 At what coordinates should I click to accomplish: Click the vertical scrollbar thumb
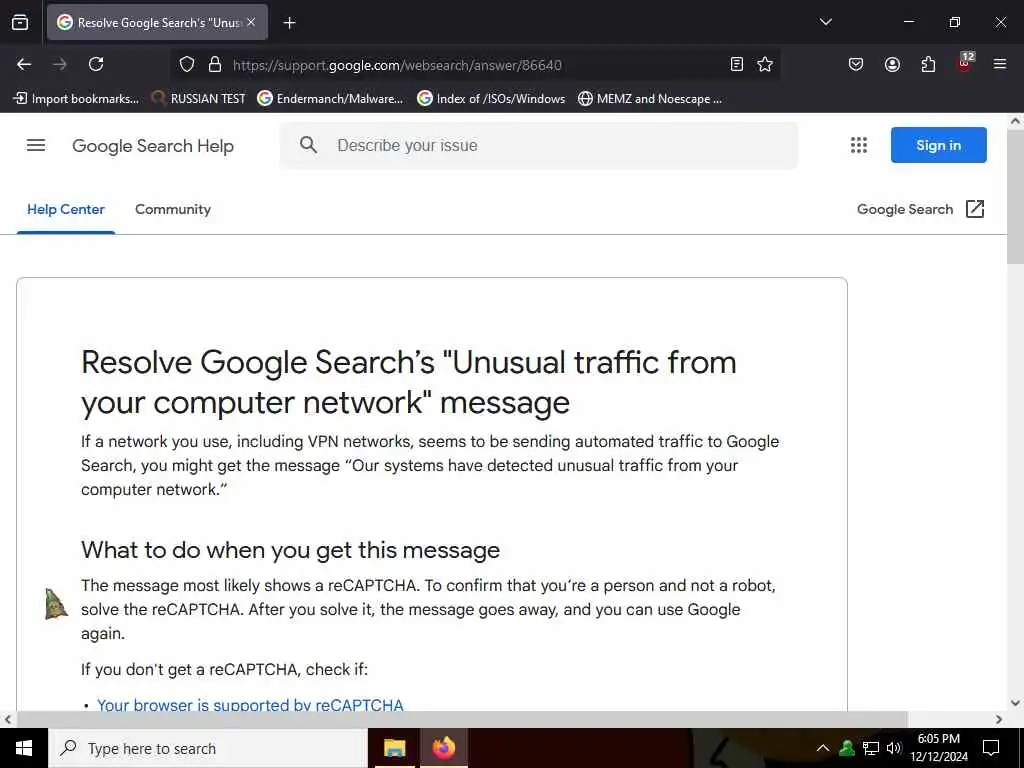(1015, 197)
